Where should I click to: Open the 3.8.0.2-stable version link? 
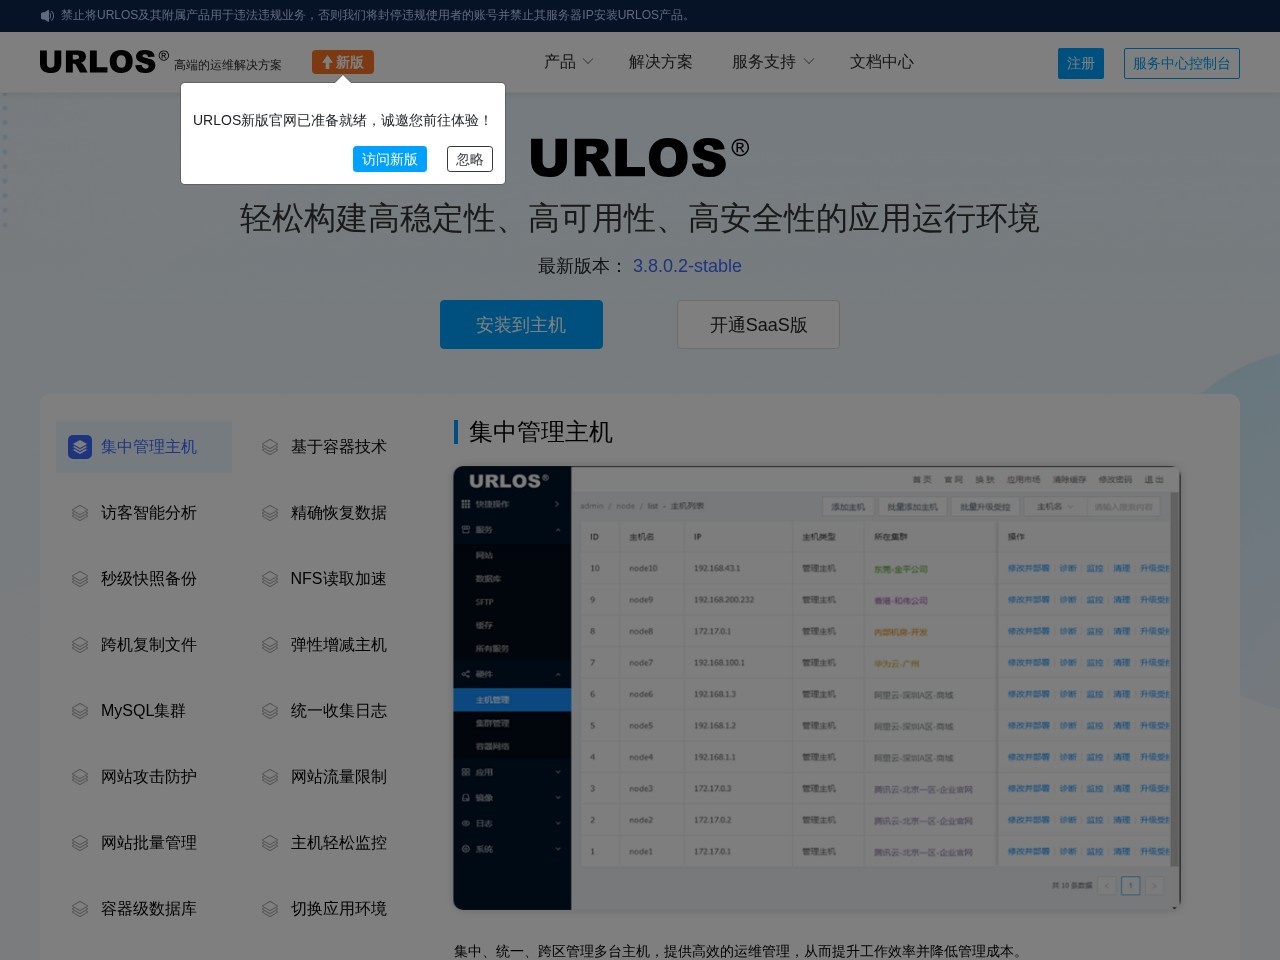(x=687, y=266)
